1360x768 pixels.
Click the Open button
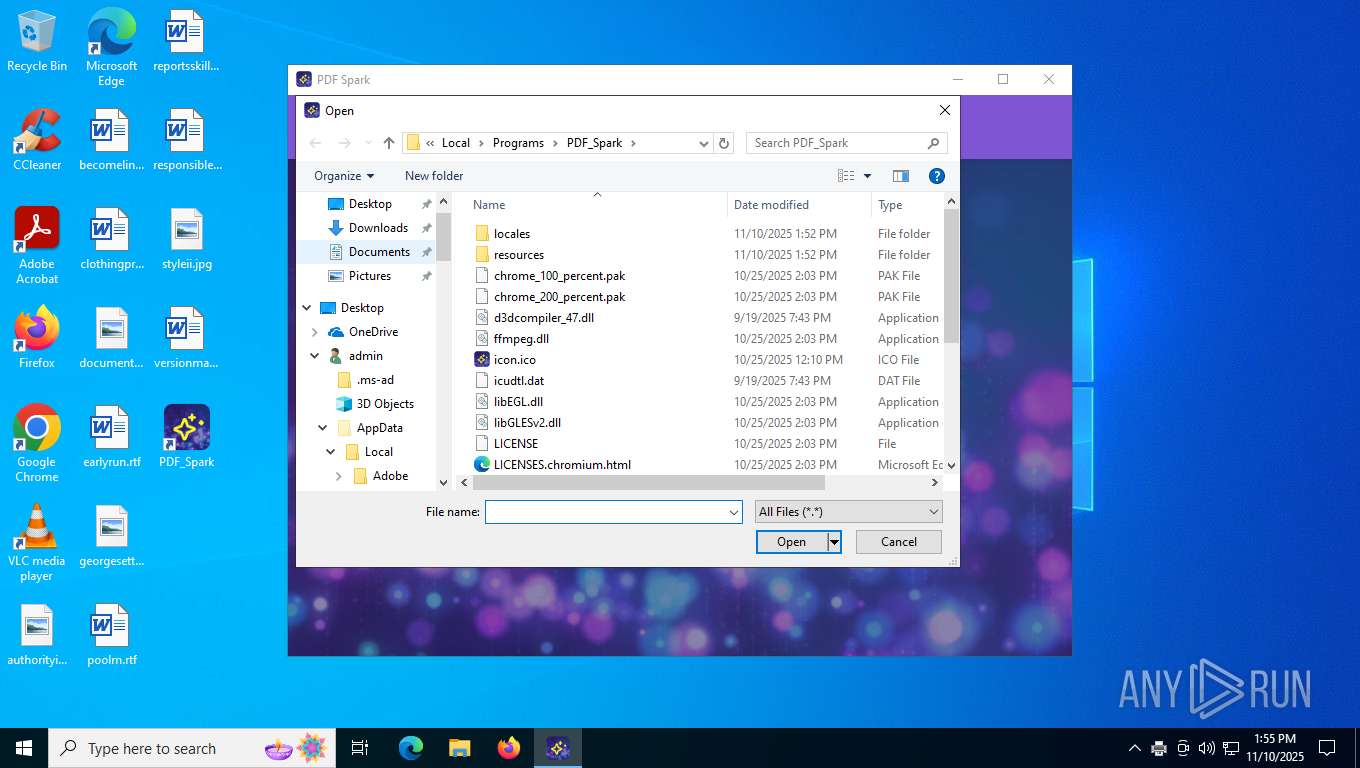(x=792, y=542)
